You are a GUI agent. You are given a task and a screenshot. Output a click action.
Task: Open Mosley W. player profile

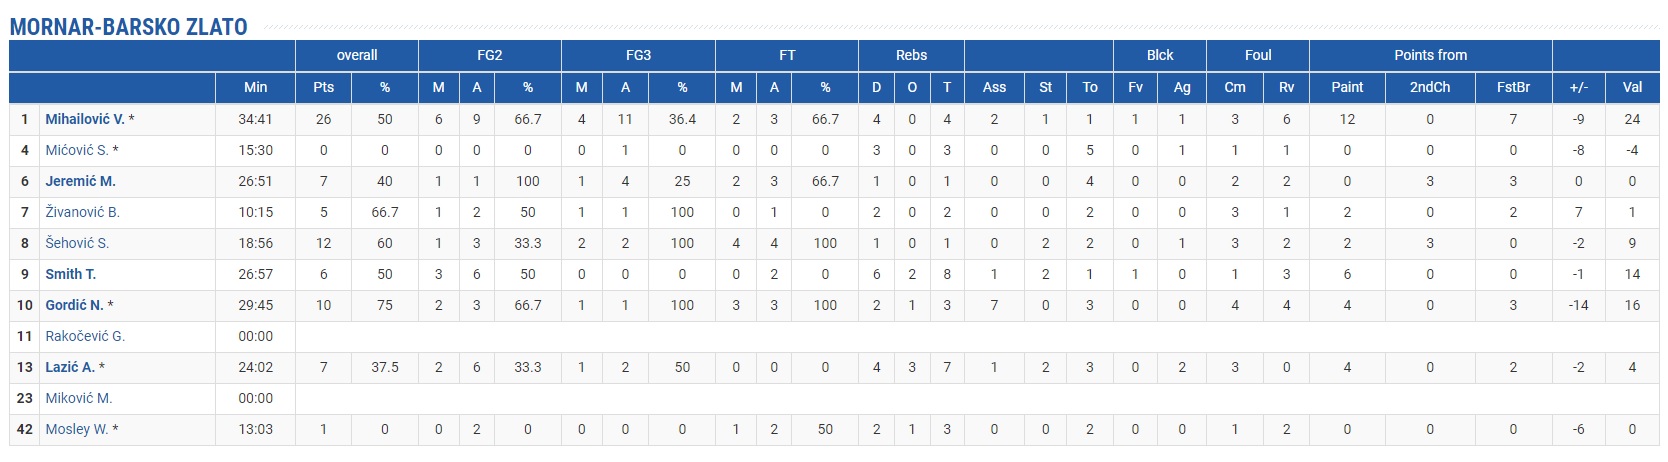pos(76,429)
